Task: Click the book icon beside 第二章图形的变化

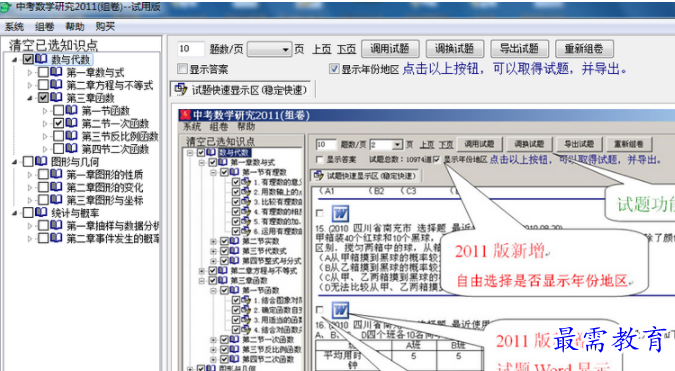Action: pos(56,187)
